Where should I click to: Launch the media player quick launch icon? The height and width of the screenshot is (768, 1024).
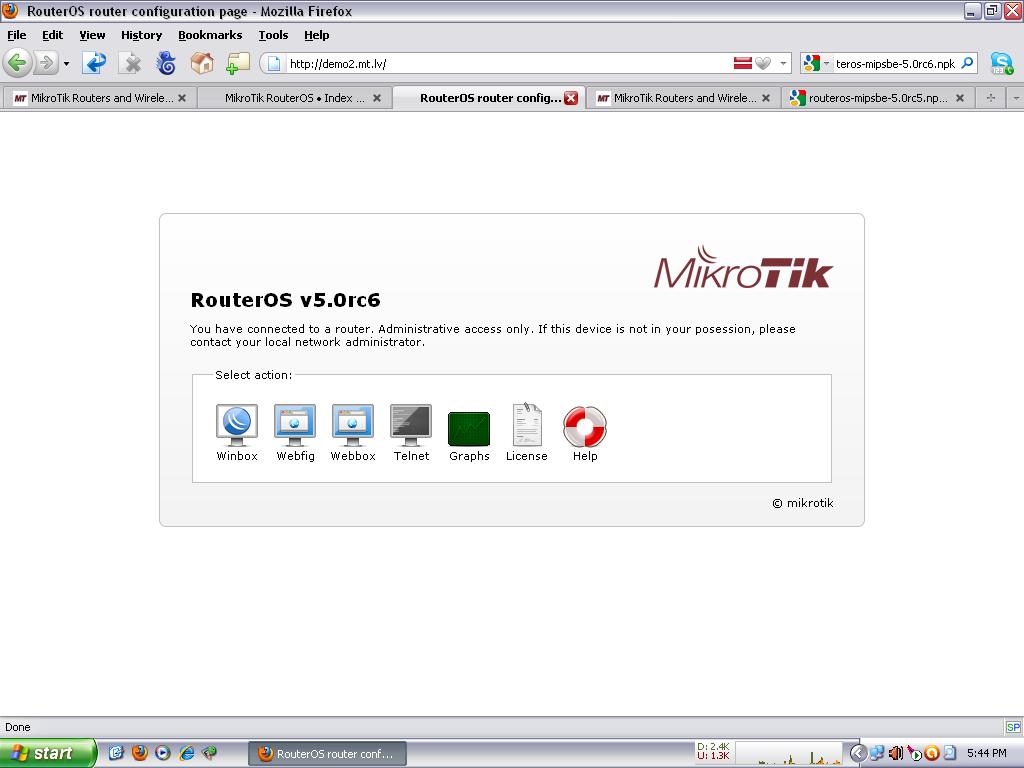point(163,753)
